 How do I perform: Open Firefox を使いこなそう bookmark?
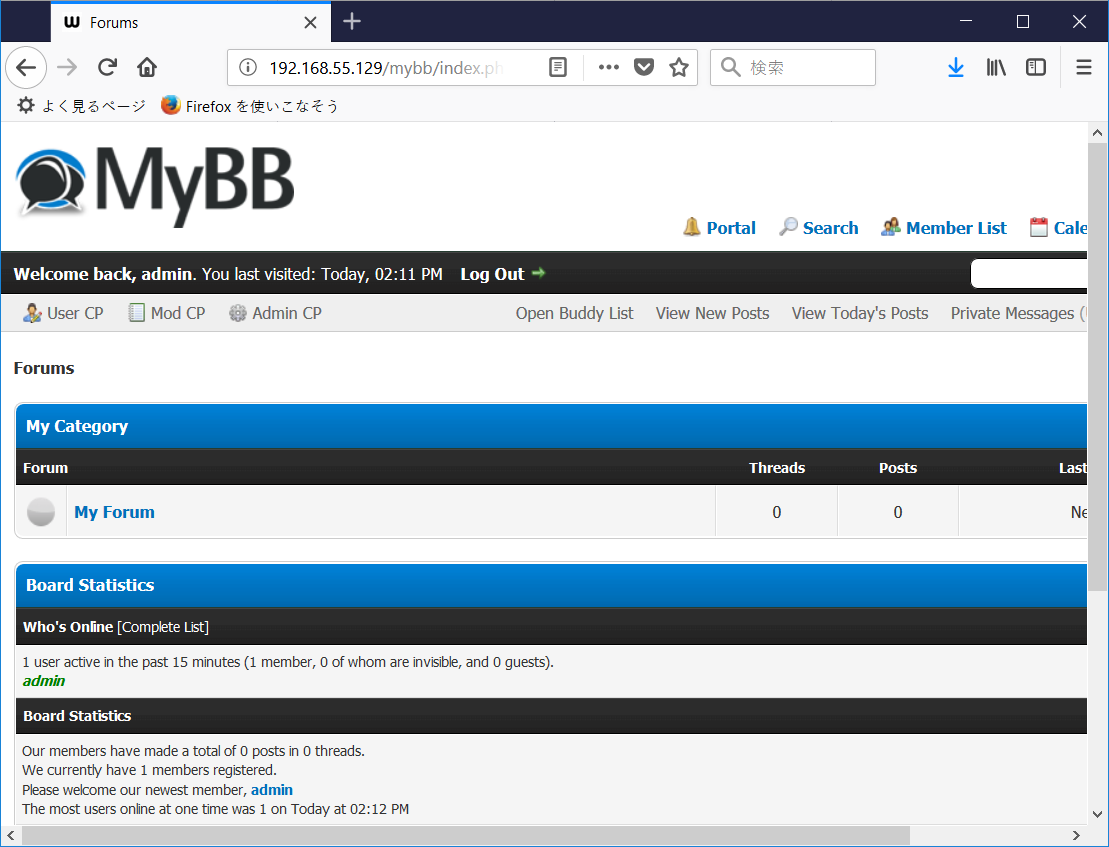[250, 106]
